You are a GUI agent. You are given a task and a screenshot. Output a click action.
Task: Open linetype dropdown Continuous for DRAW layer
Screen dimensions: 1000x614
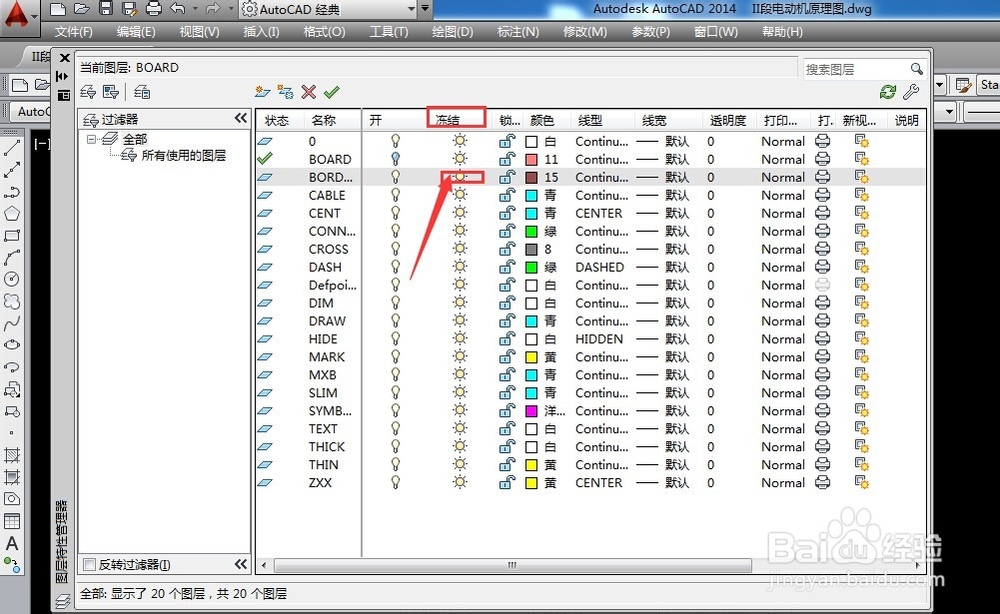point(601,321)
